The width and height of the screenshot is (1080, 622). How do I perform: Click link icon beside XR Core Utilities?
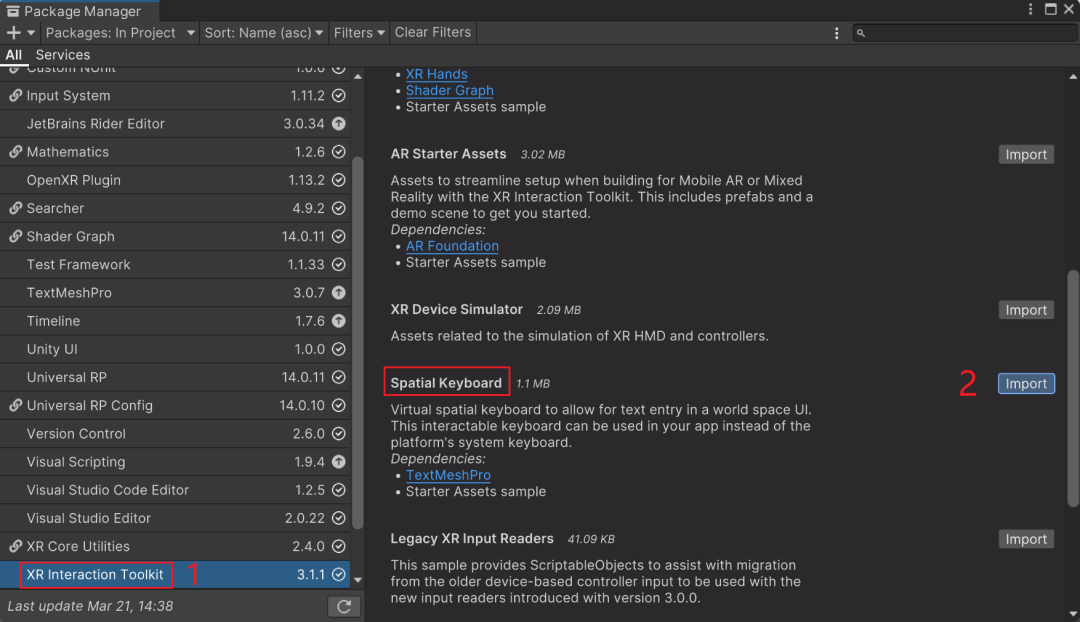(x=14, y=546)
